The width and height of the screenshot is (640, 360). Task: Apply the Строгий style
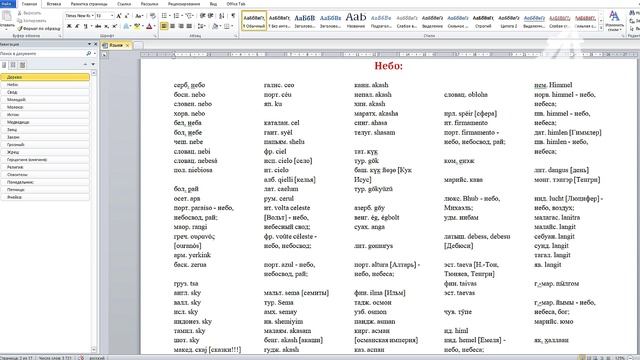coord(483,20)
